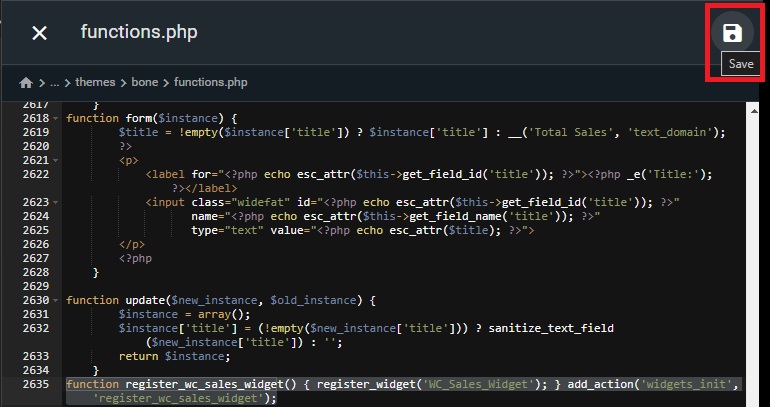The height and width of the screenshot is (407, 770).
Task: Click the Save disk icon
Action: point(732,33)
